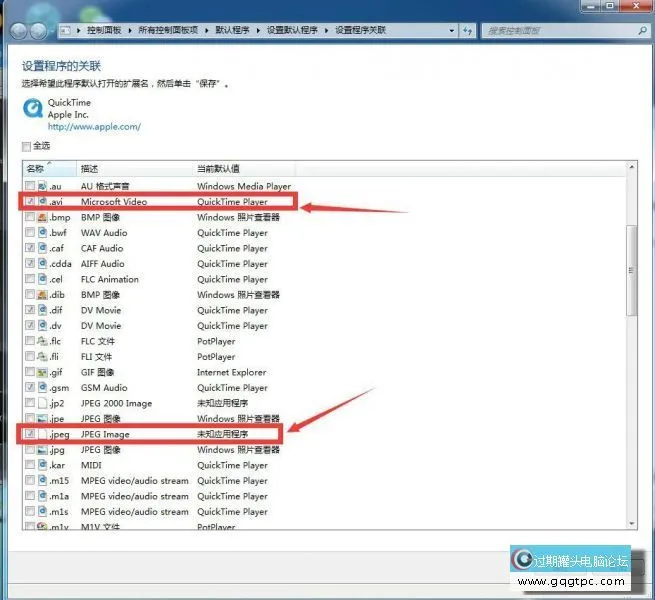
Task: Uncheck the .gsm extension checkbox
Action: 30,387
